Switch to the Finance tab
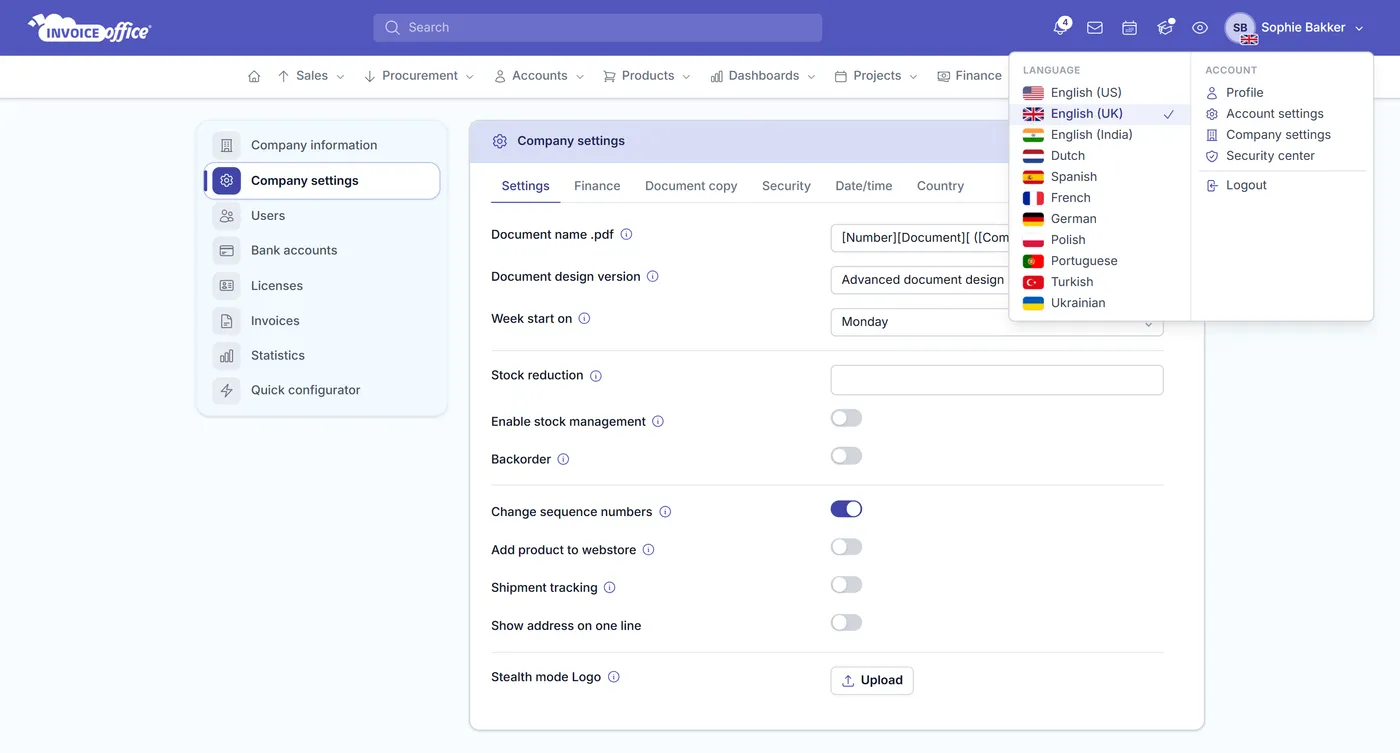Image resolution: width=1400 pixels, height=753 pixels. 597,186
